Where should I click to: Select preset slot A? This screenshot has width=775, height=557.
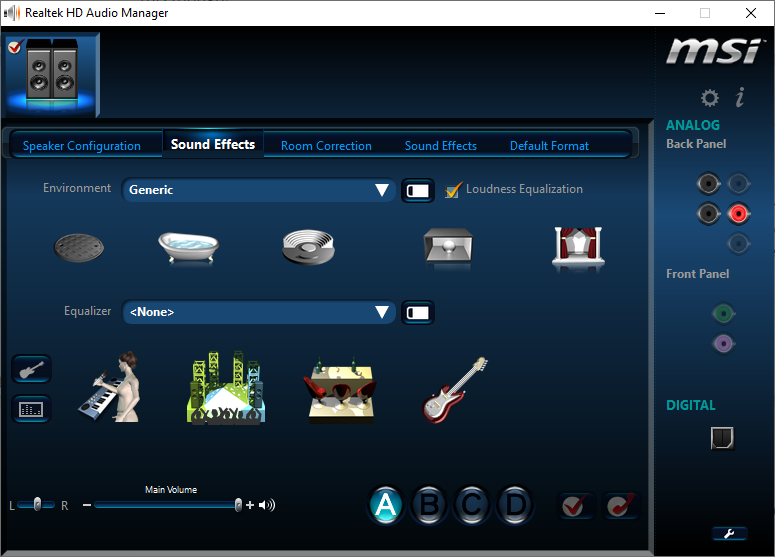tap(386, 505)
